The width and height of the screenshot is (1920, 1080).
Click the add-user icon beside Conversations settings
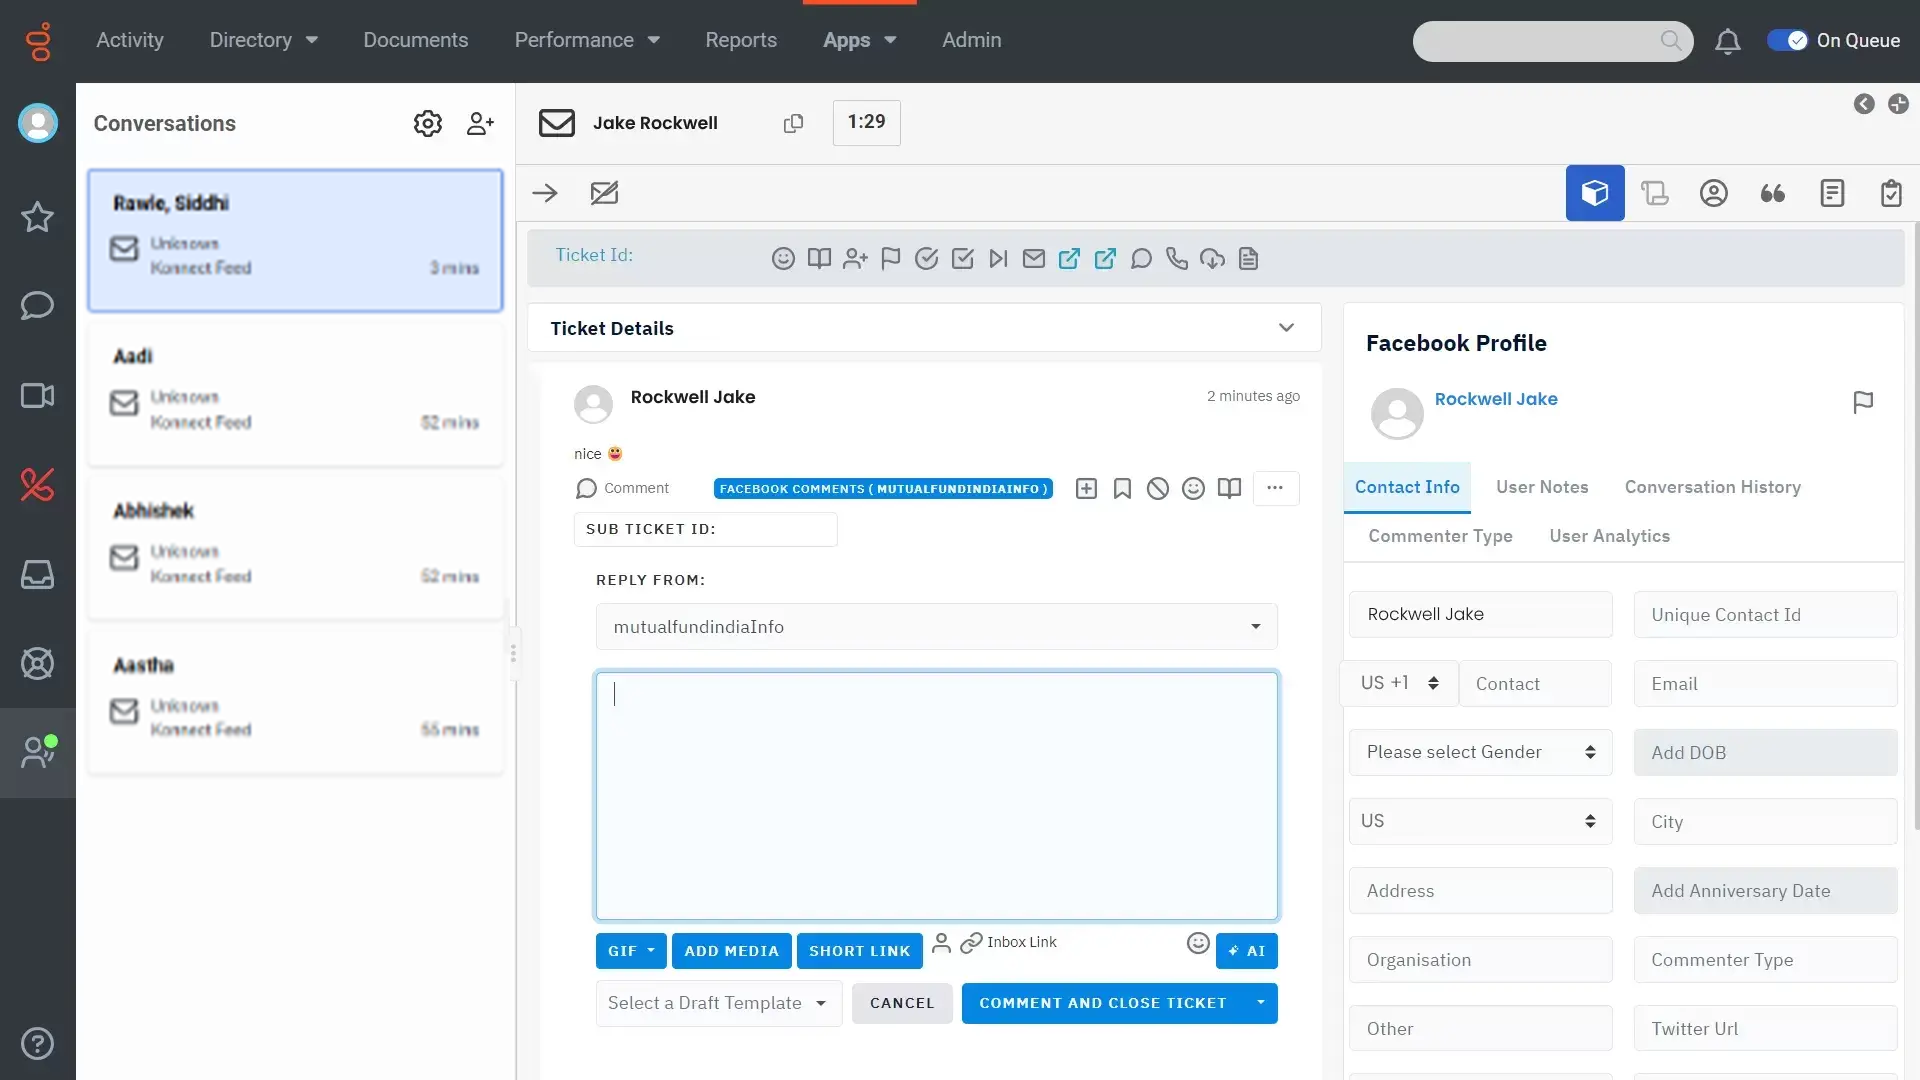[480, 123]
